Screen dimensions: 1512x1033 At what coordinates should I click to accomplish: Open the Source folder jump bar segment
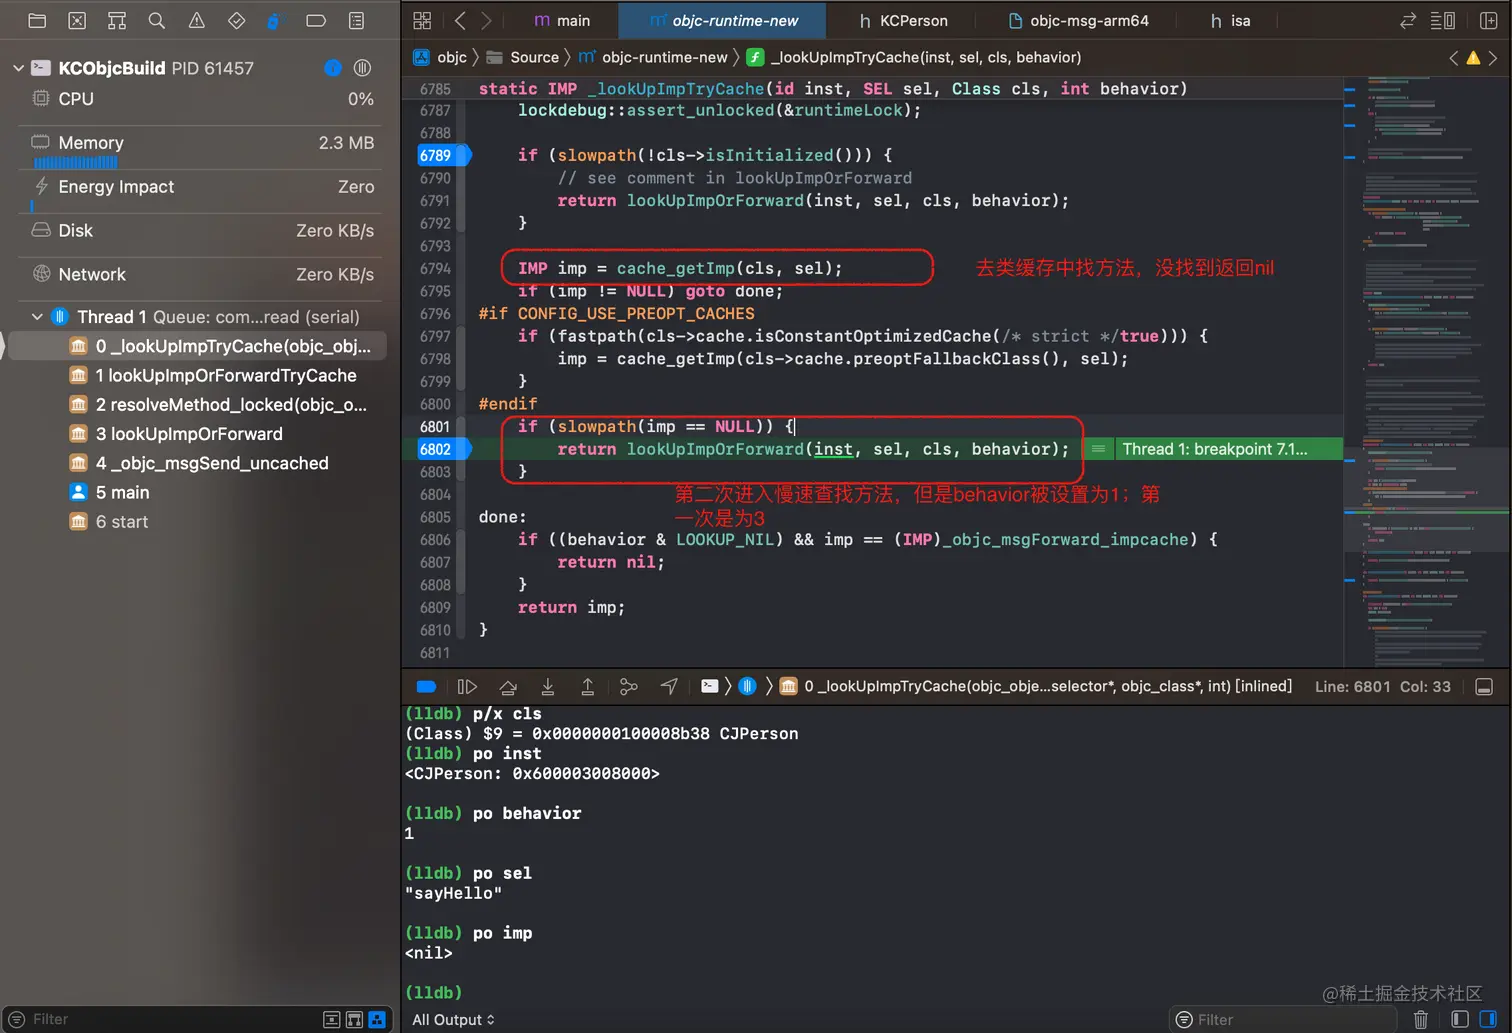pyautogui.click(x=522, y=58)
